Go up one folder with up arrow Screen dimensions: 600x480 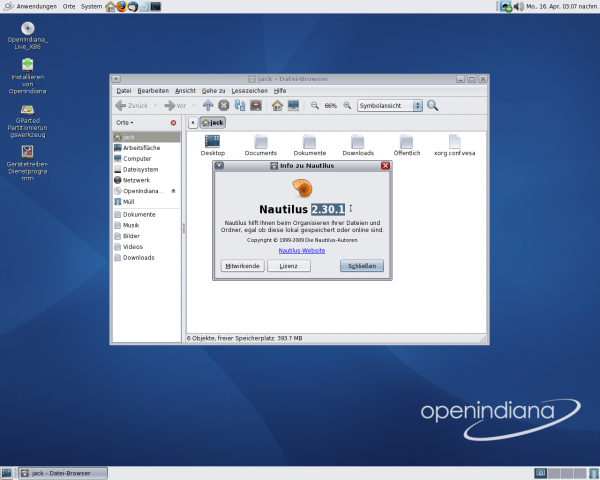click(208, 105)
